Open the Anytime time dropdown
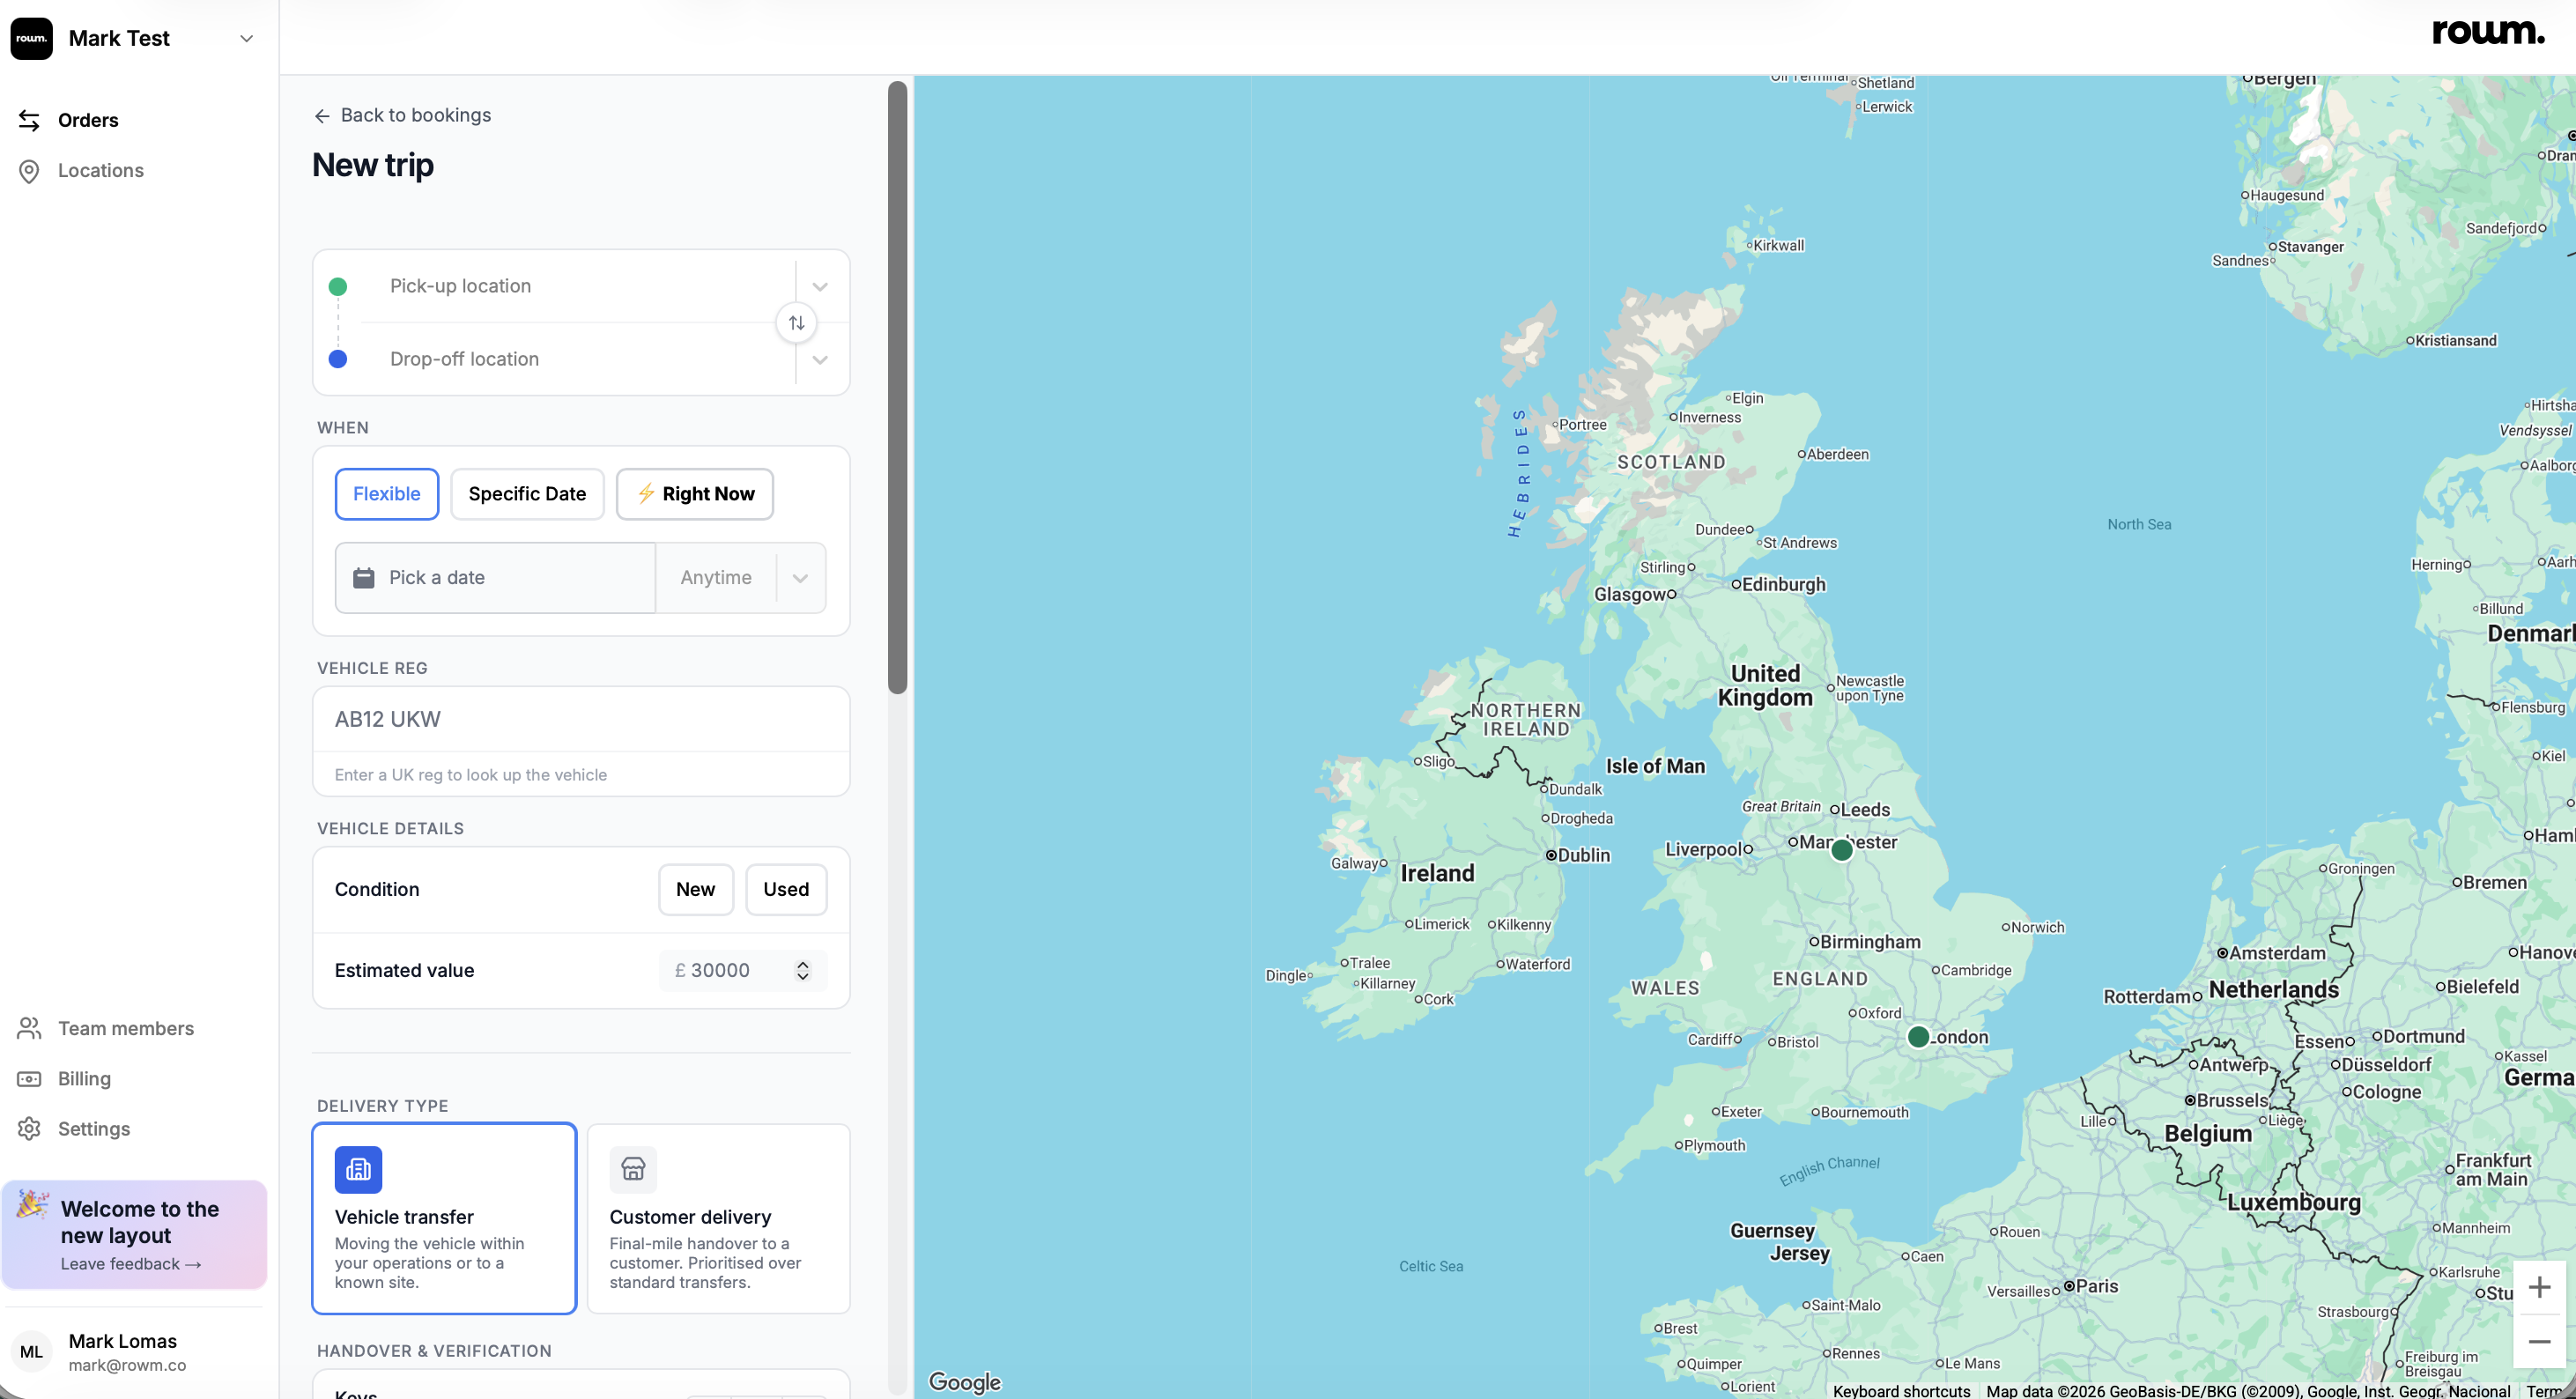The height and width of the screenshot is (1399, 2576). [741, 577]
